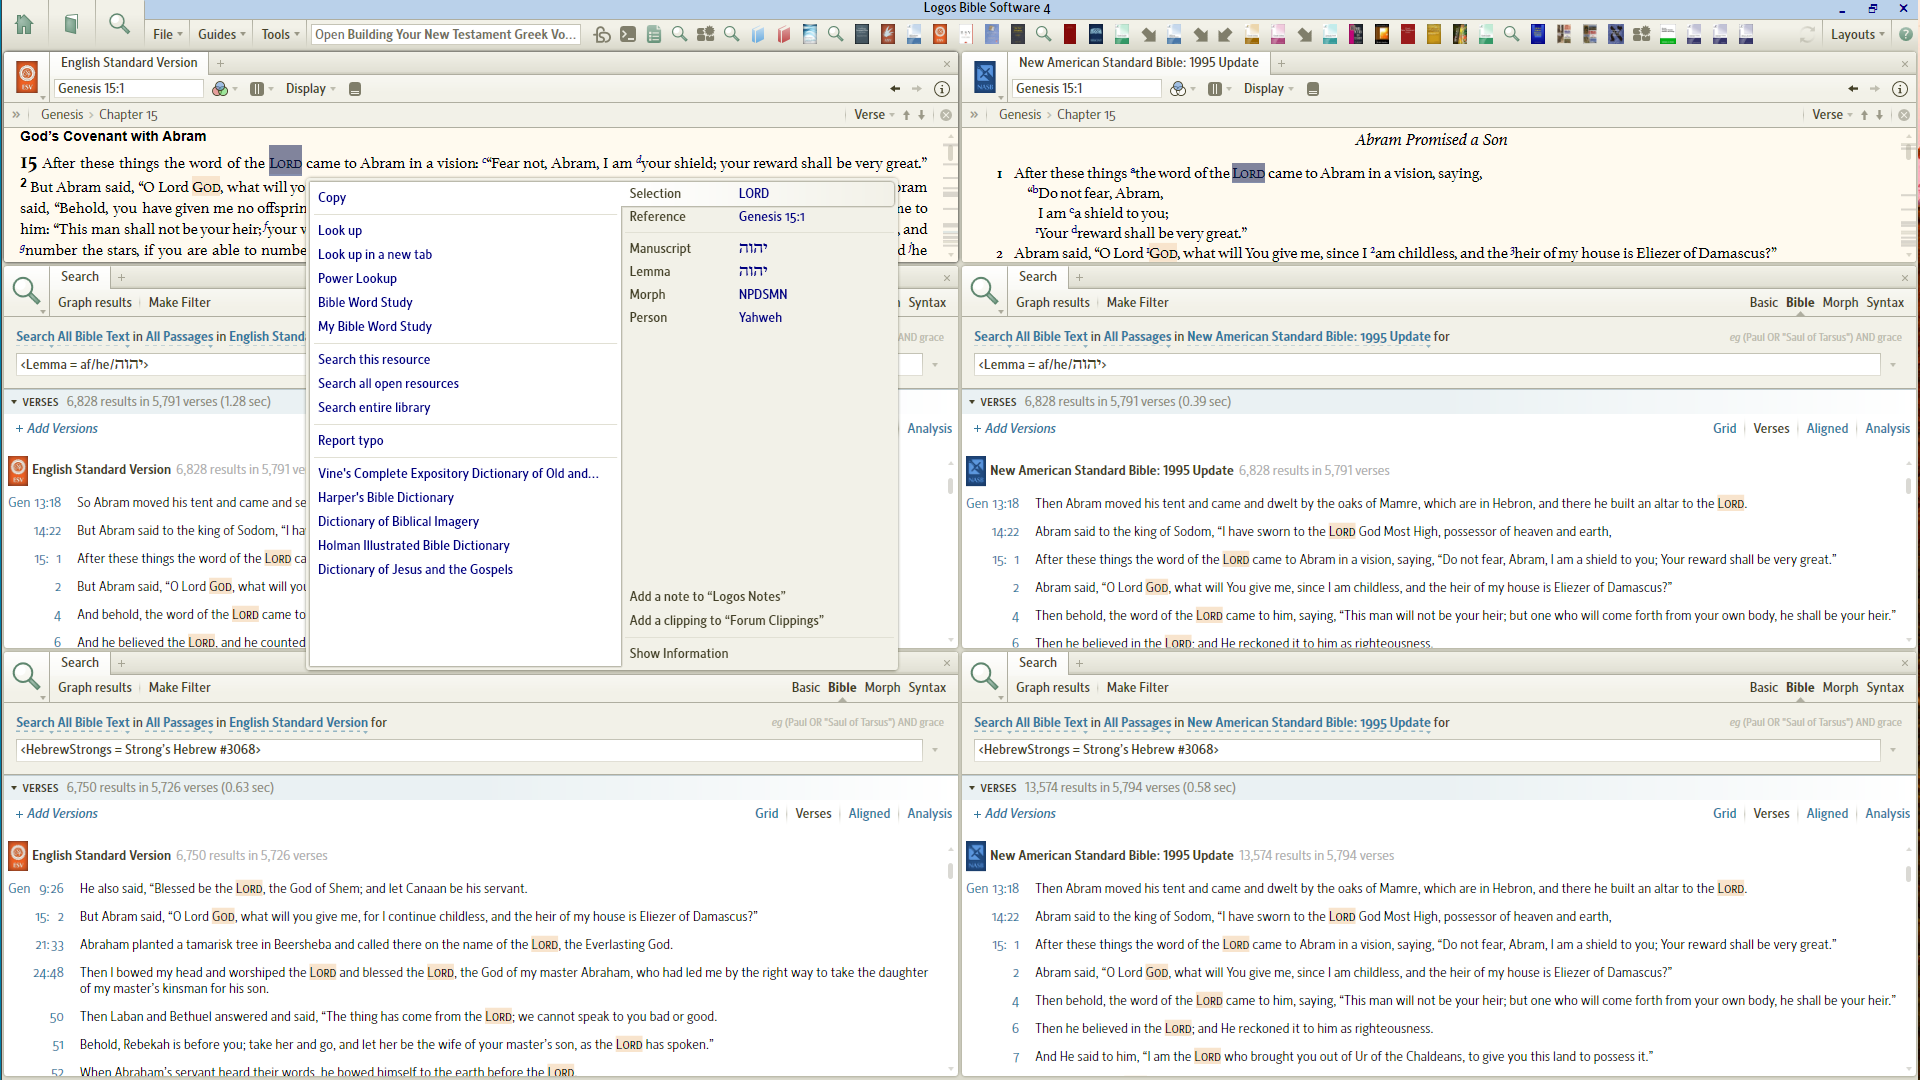The image size is (1920, 1080).
Task: Click the command box at top toolbar
Action: click(446, 34)
